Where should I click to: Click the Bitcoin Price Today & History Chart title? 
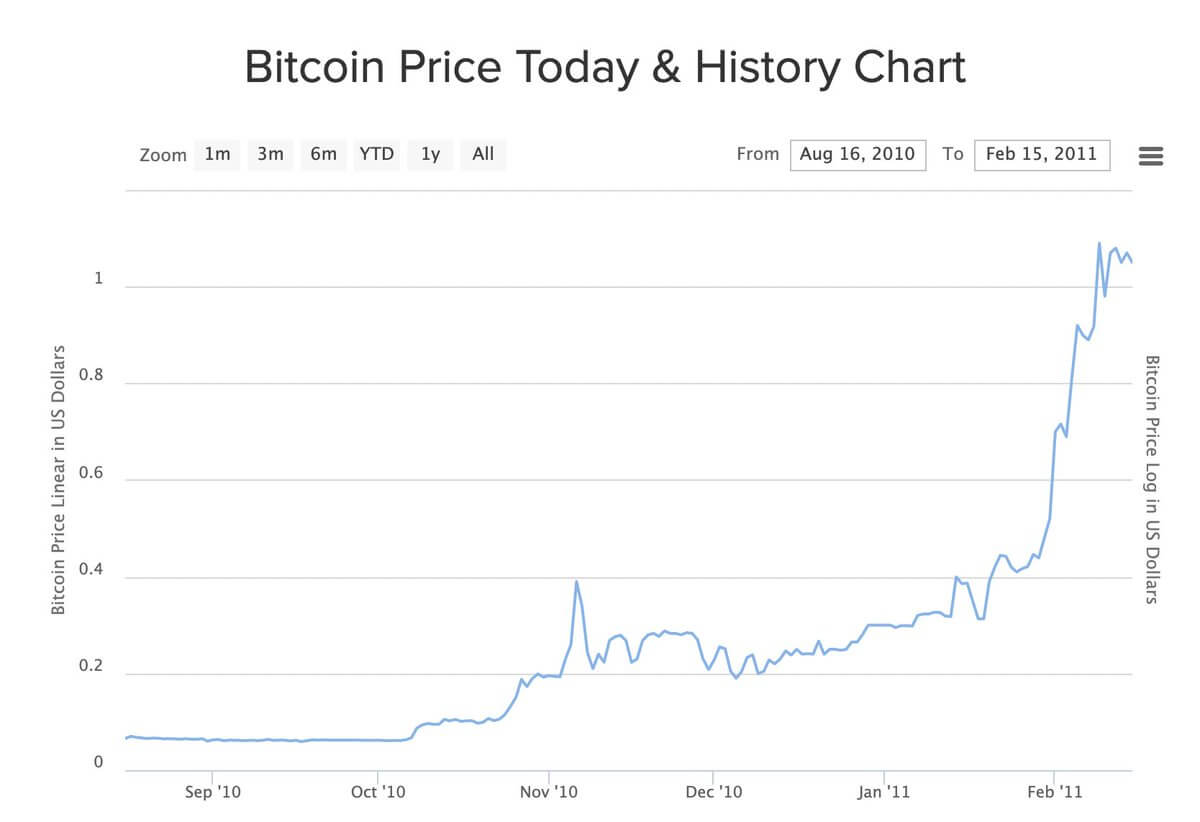(x=604, y=67)
